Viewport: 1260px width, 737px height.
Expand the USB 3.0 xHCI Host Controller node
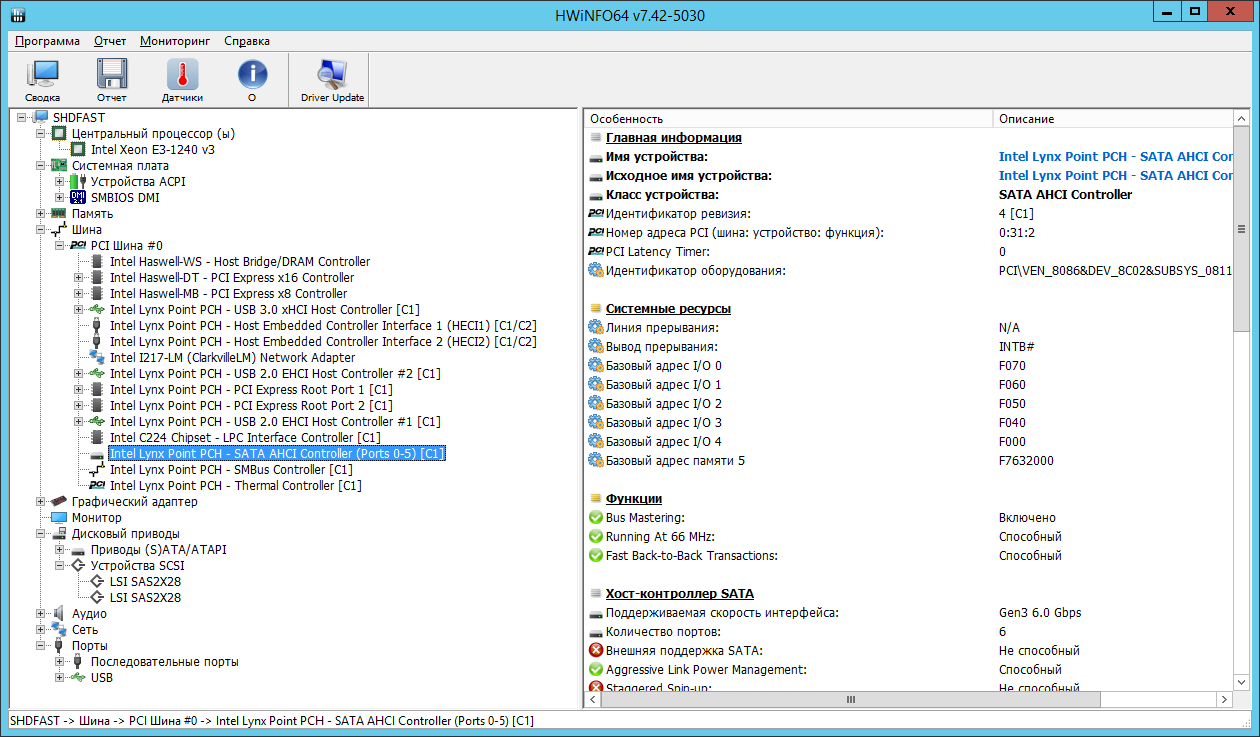[79, 310]
